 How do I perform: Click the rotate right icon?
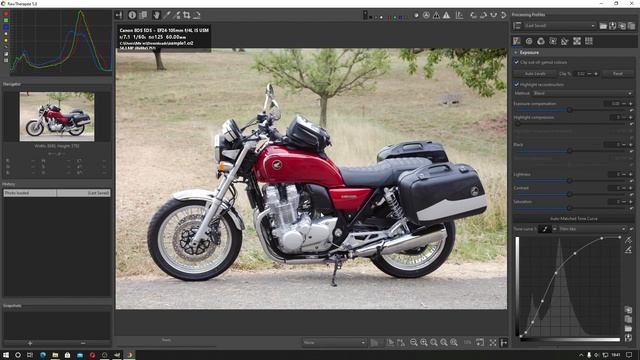[x=483, y=15]
